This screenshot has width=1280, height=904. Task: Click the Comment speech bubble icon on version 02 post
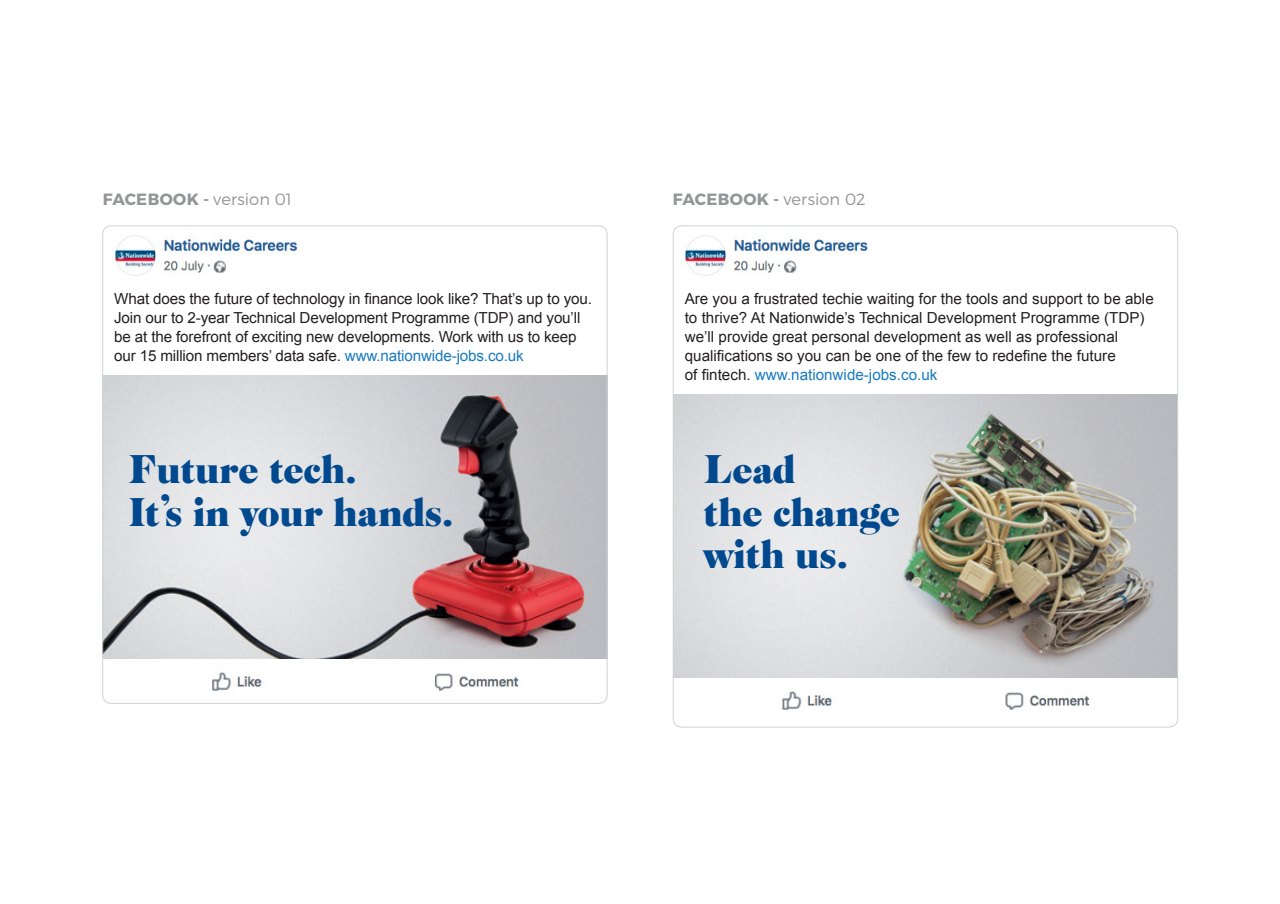1014,701
